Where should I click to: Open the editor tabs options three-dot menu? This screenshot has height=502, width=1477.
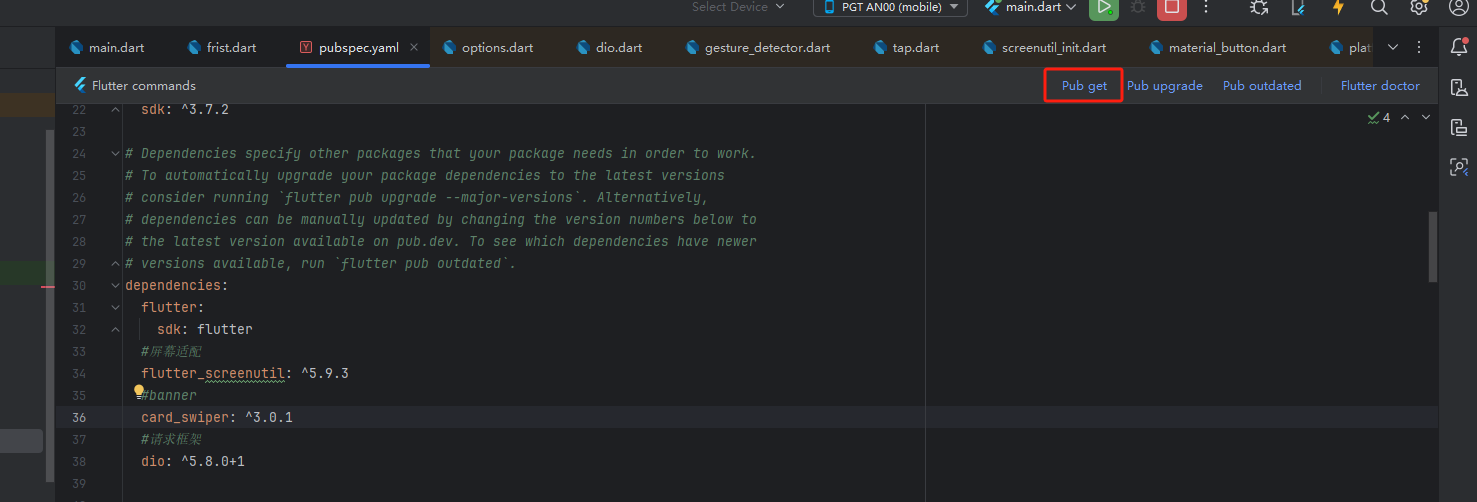[1419, 47]
